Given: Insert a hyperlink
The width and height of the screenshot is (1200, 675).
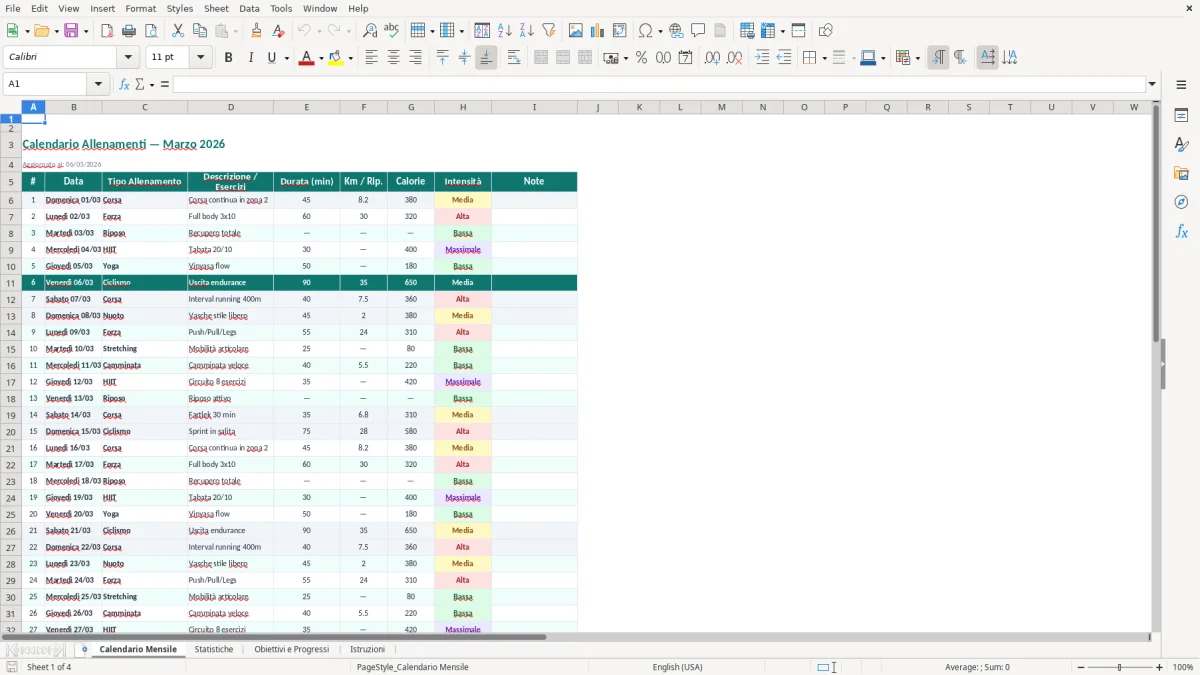Looking at the screenshot, I should tap(676, 31).
